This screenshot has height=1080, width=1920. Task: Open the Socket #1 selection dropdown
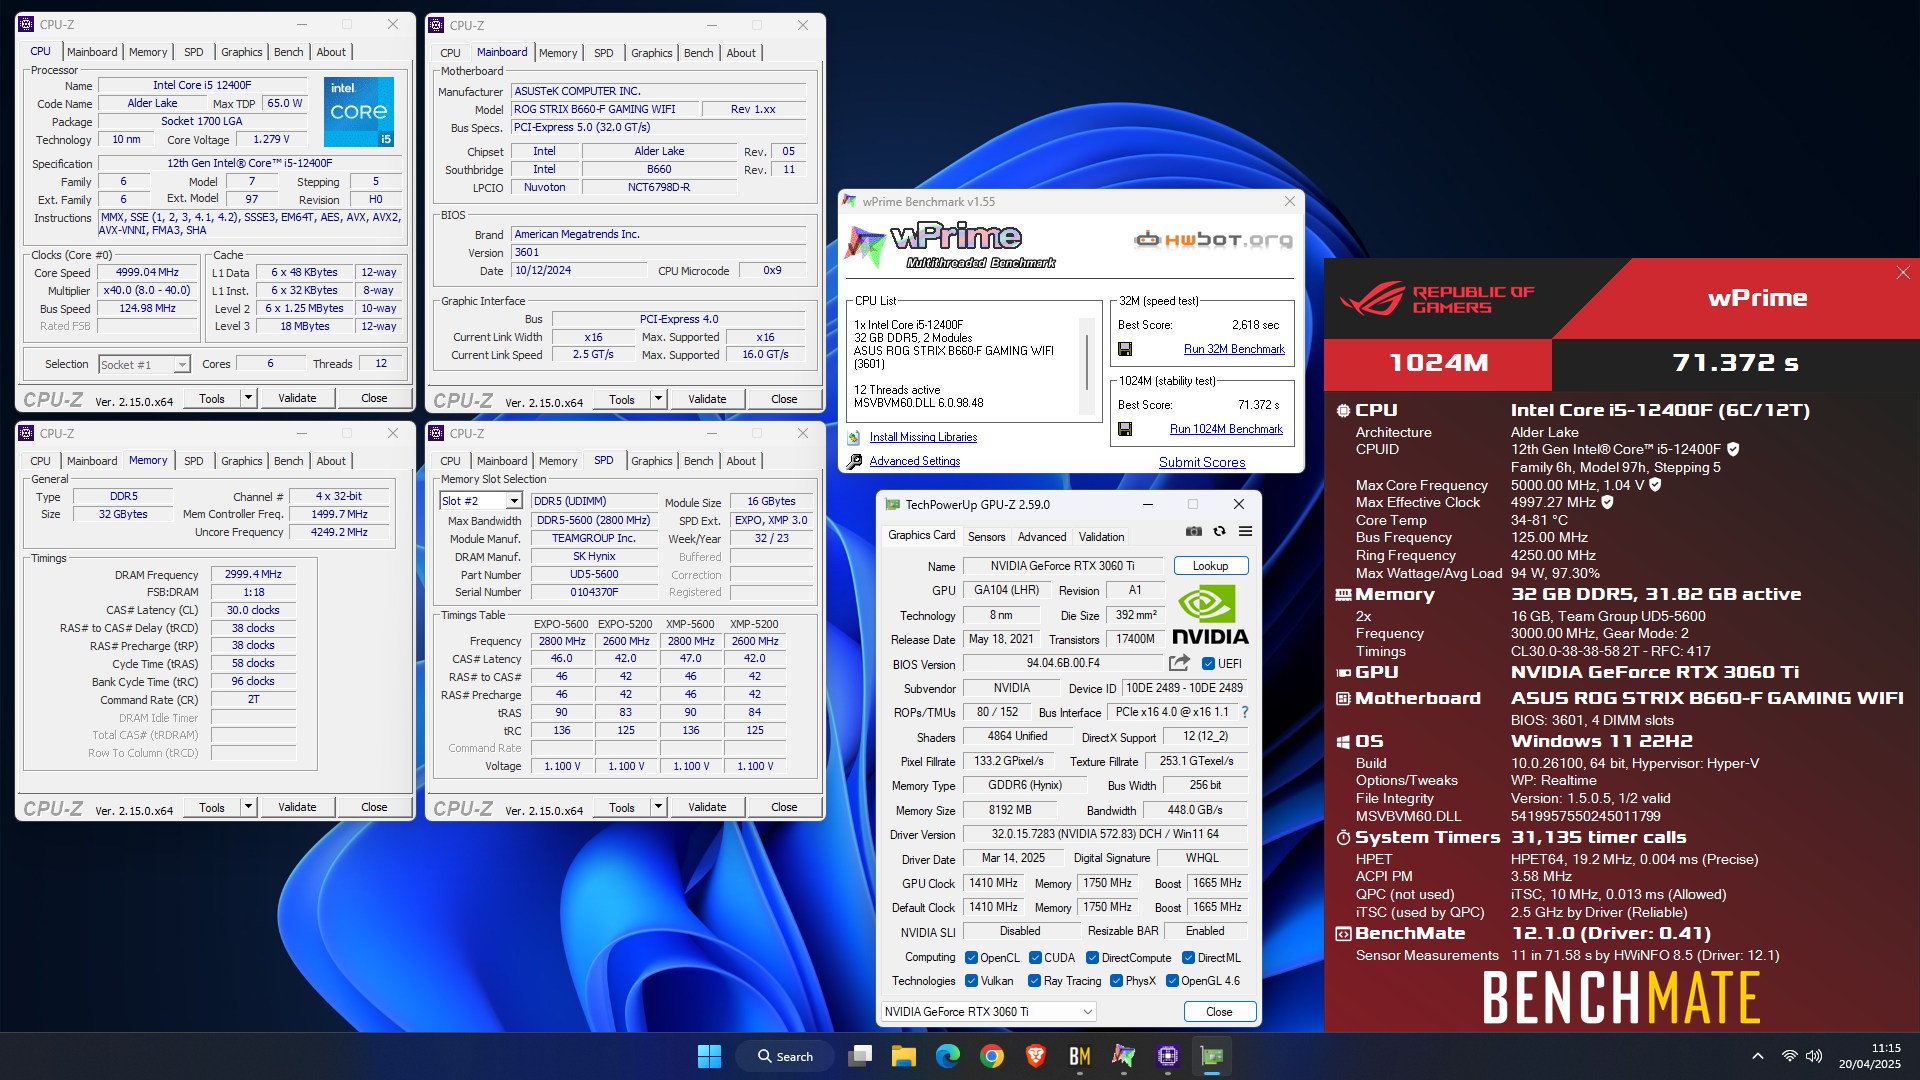[x=144, y=365]
